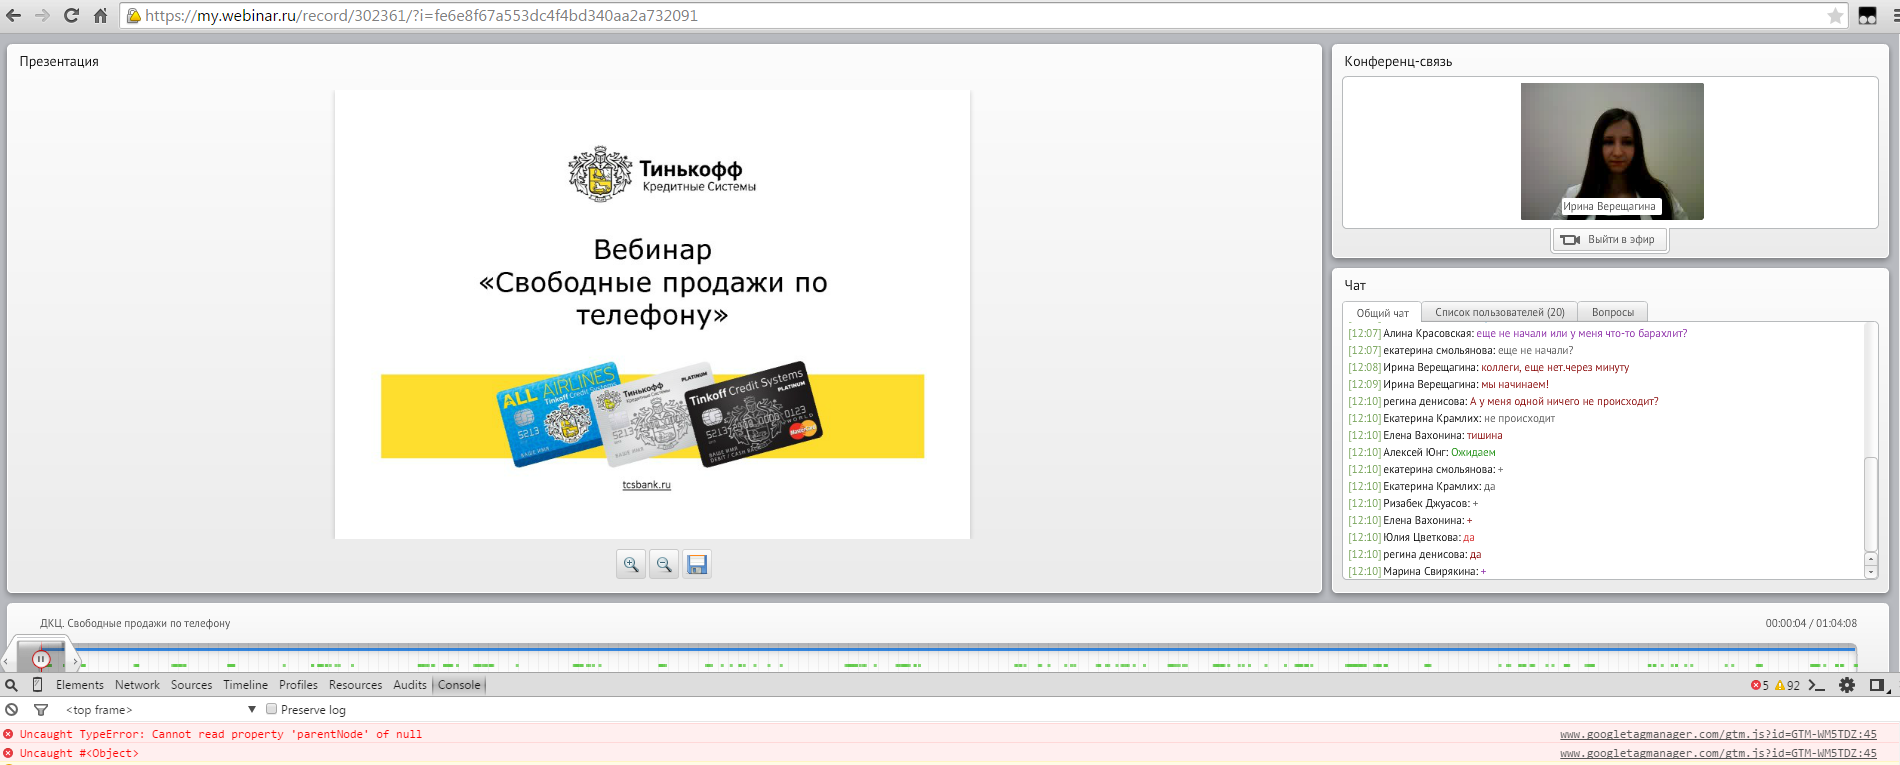Viewport: 1900px width, 765px height.
Task: Click the Ирина Верещагина name label on video
Action: click(1609, 207)
